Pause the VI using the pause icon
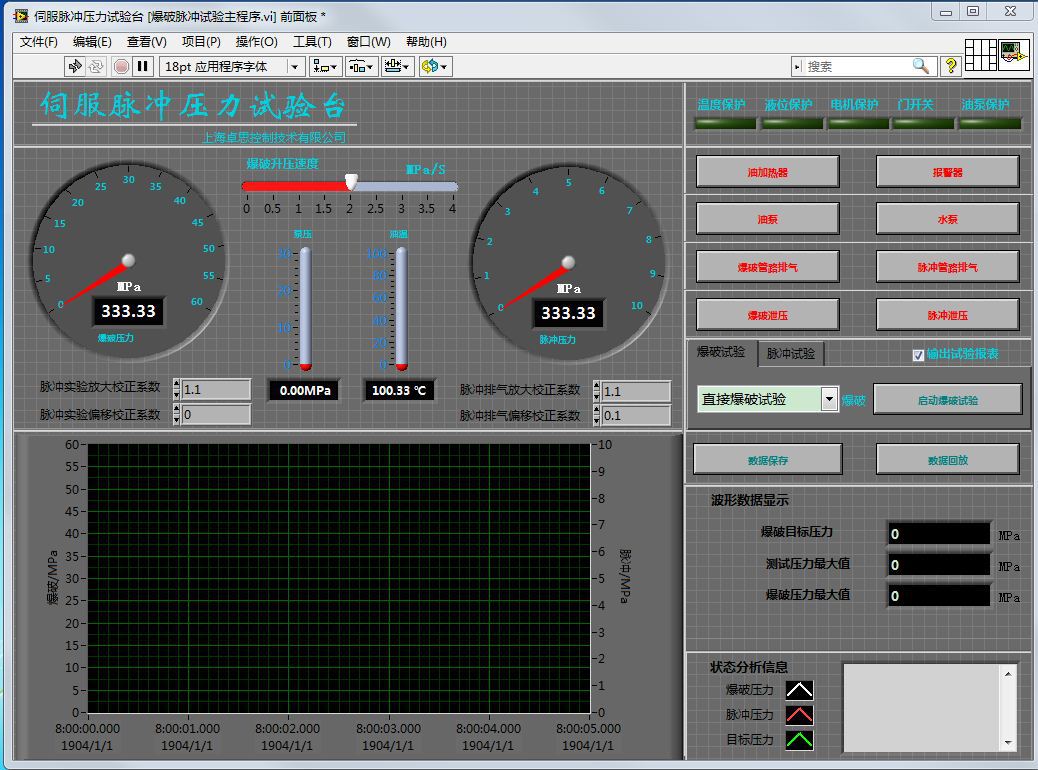Viewport: 1038px width, 770px height. pyautogui.click(x=142, y=66)
